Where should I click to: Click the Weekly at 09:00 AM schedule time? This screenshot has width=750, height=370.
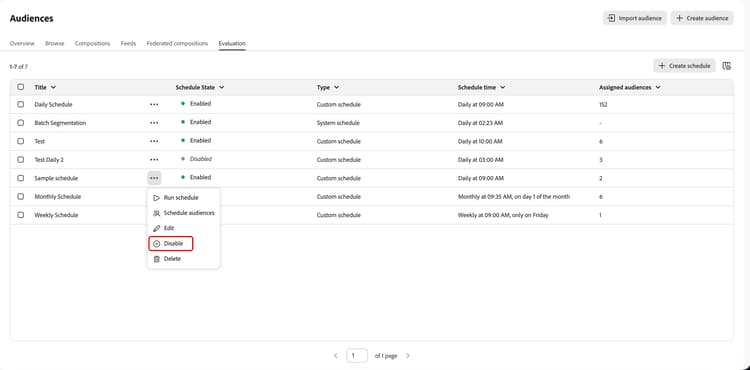tap(503, 215)
